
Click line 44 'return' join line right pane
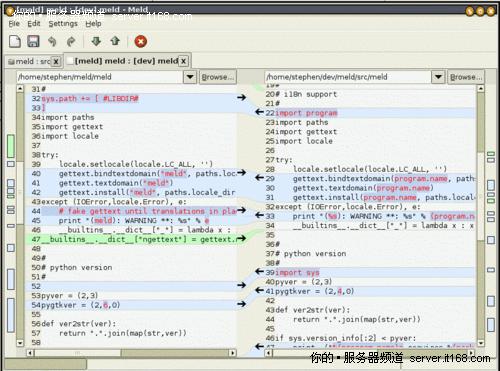[x=357, y=319]
